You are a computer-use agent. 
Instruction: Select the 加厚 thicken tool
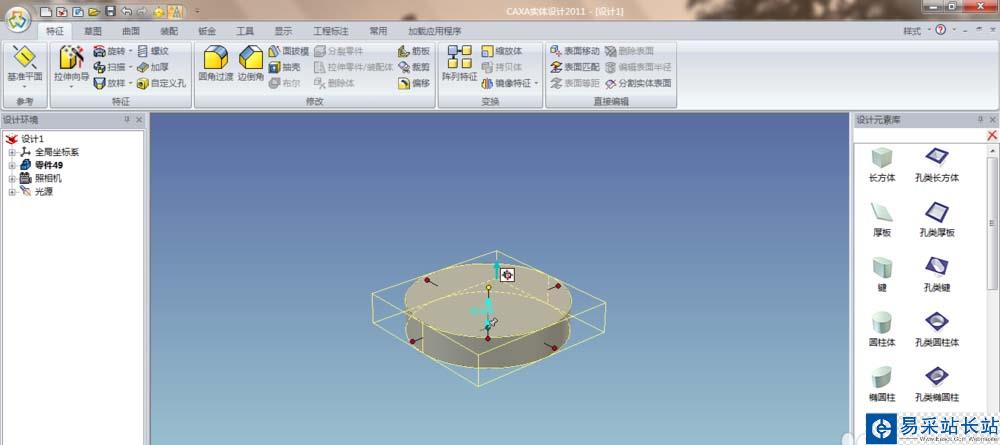[152, 67]
